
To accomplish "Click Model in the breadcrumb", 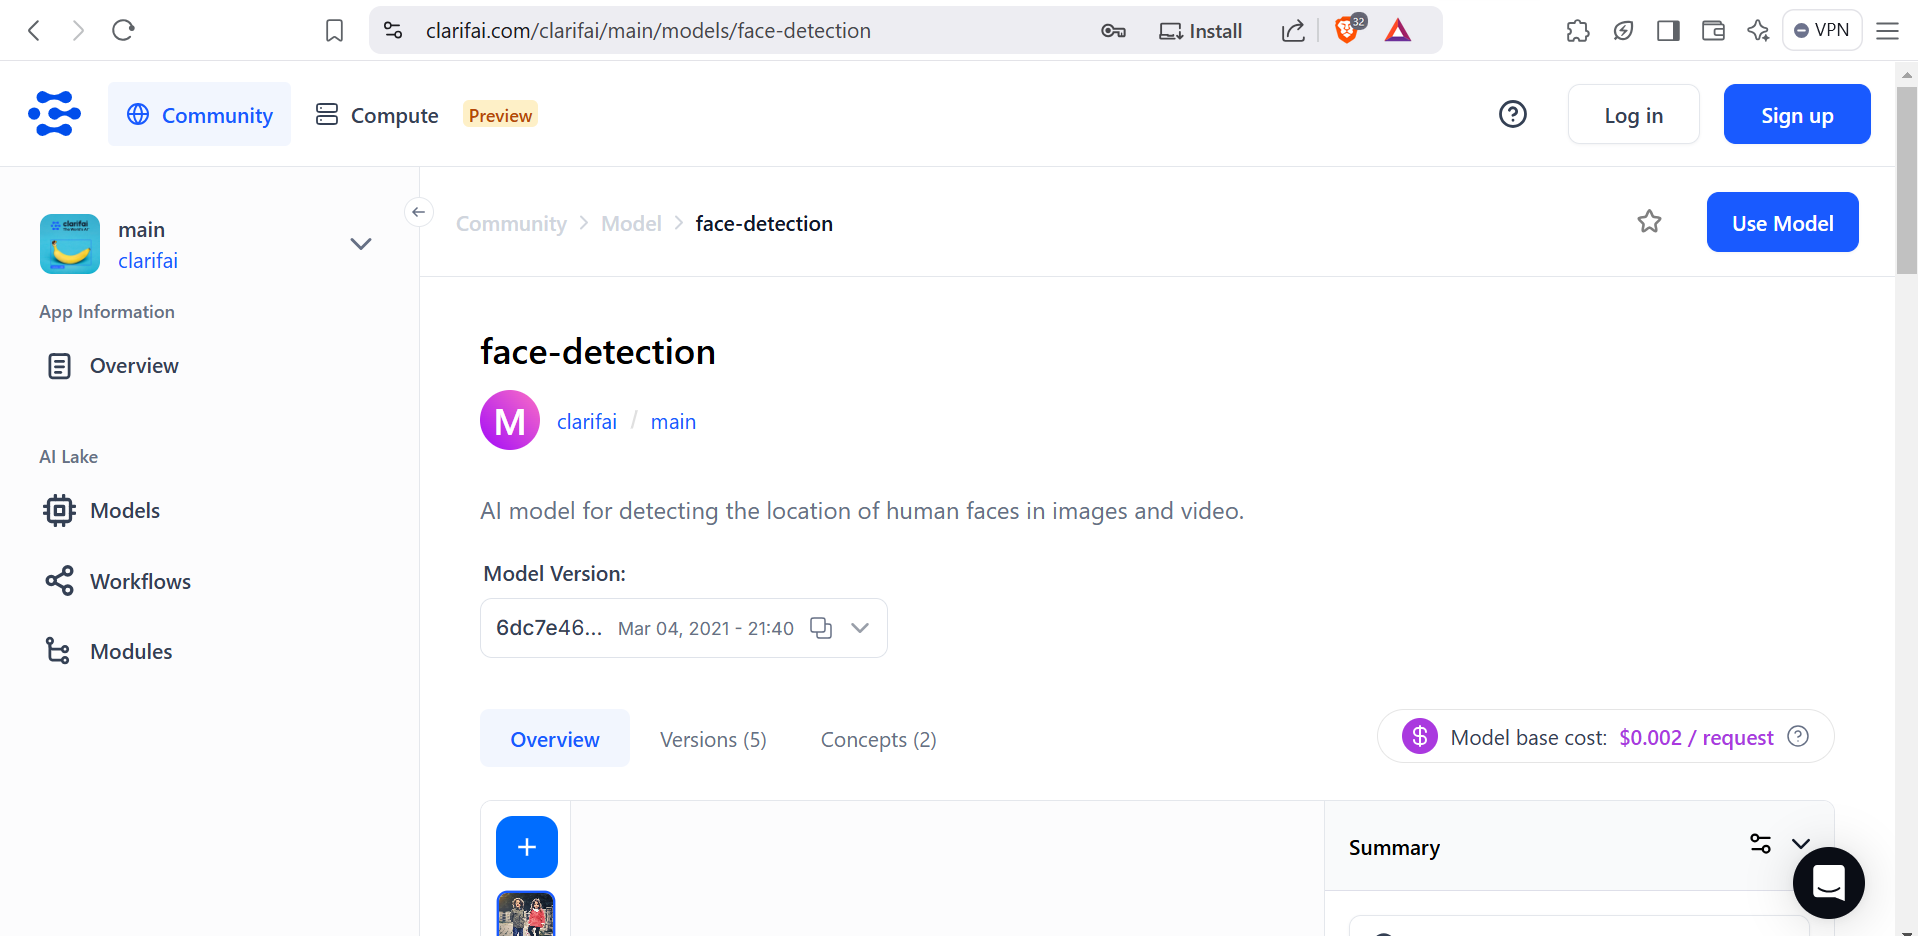I will (631, 224).
